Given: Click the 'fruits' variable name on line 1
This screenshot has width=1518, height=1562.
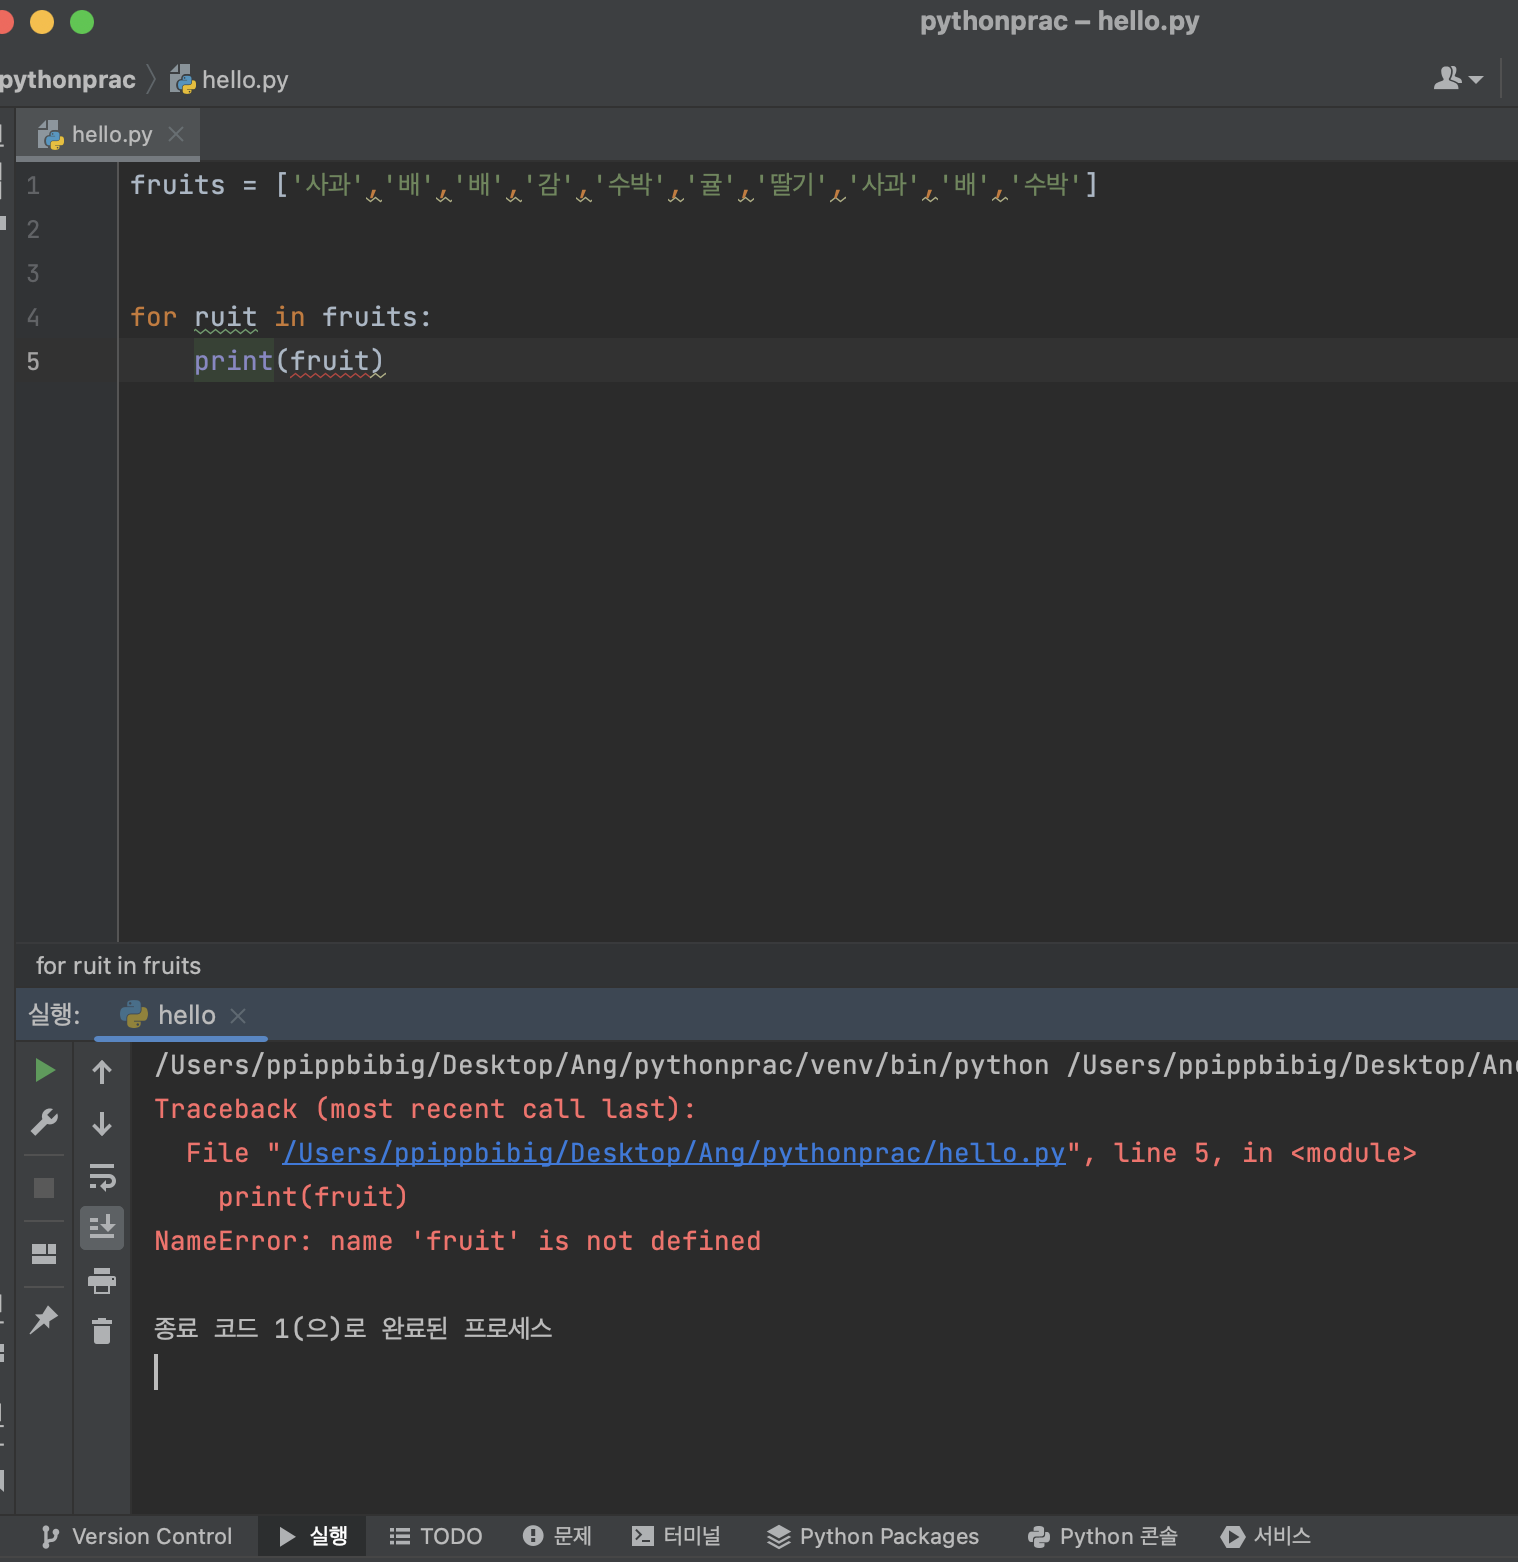Looking at the screenshot, I should (x=178, y=185).
